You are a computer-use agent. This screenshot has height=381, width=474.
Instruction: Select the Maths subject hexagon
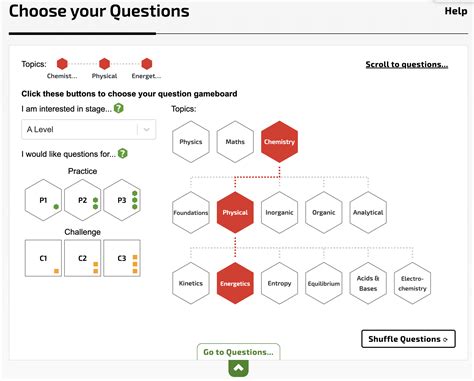[235, 142]
